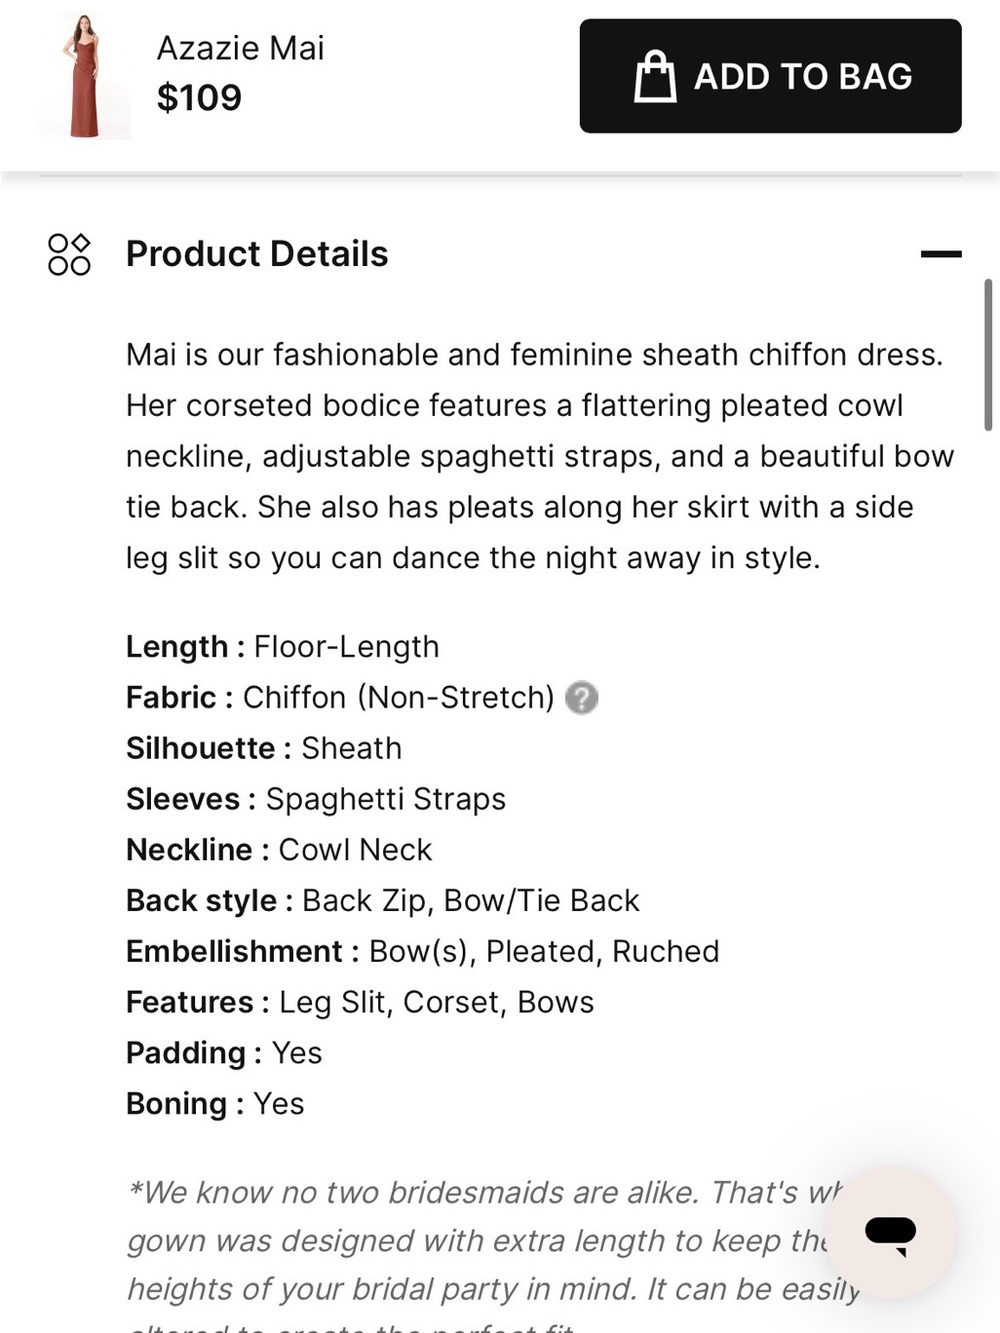Click the Back style Back Zip row
This screenshot has height=1333, width=1000.
click(x=383, y=901)
